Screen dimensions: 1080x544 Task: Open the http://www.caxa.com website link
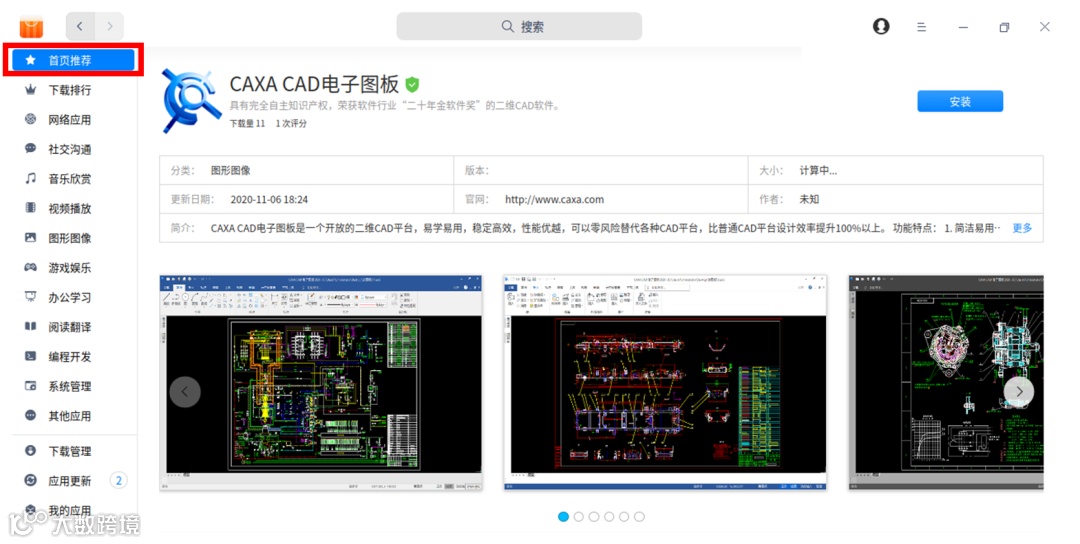(x=554, y=200)
